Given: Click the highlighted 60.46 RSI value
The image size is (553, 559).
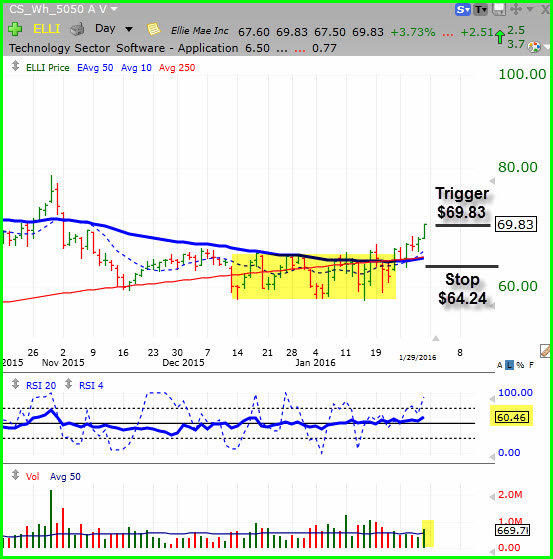Looking at the screenshot, I should [x=511, y=416].
